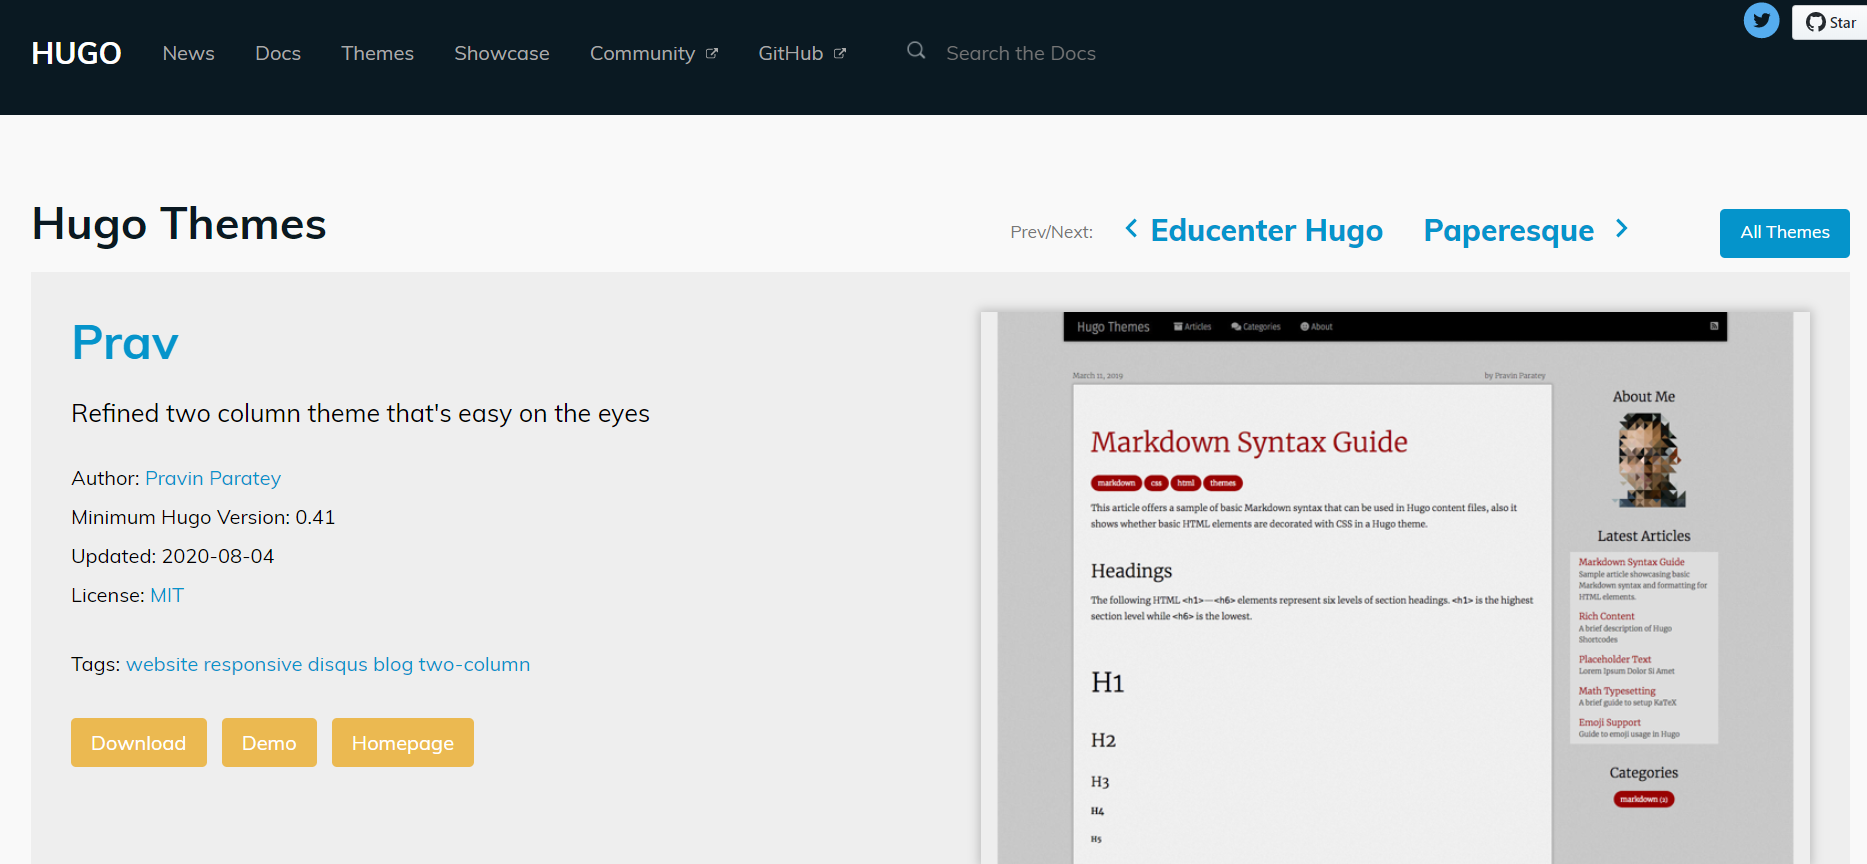Select the blog tag
Viewport: 1867px width, 864px height.
[x=393, y=665]
